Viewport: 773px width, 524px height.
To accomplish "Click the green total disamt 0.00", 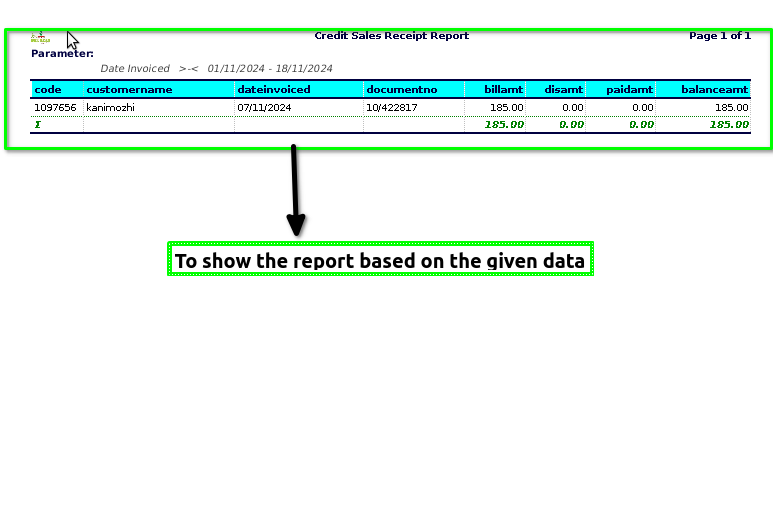I will coord(572,125).
